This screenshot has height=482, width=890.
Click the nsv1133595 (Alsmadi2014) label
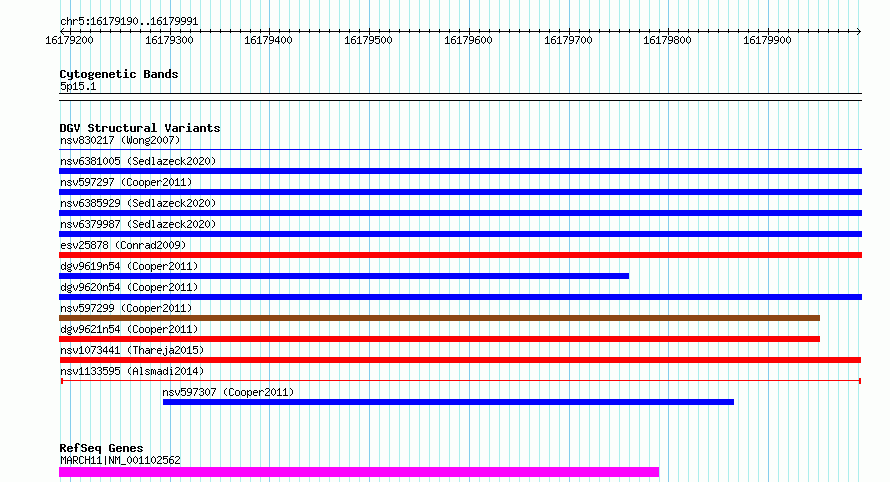[132, 371]
